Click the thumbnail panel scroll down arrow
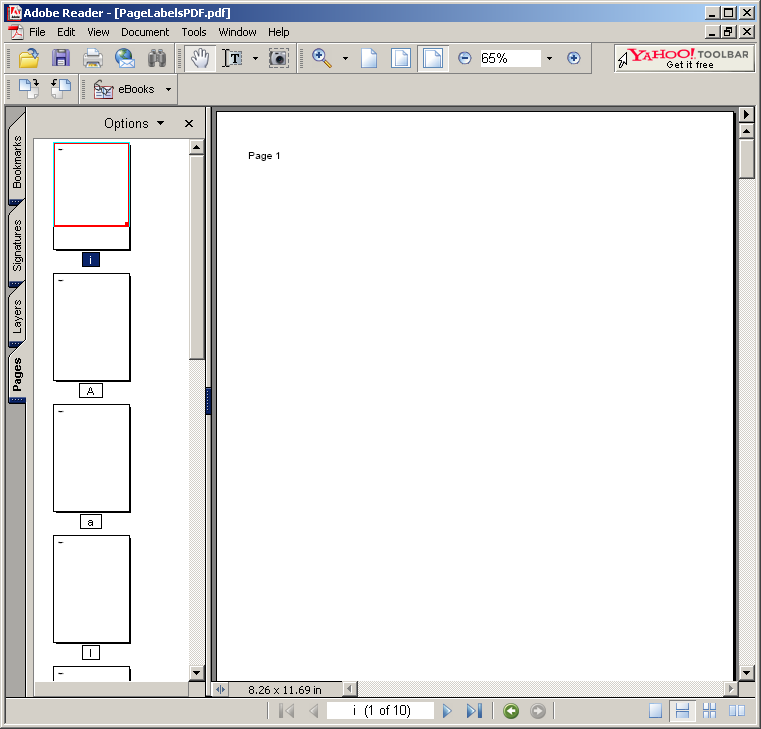This screenshot has height=729, width=761. 196,673
